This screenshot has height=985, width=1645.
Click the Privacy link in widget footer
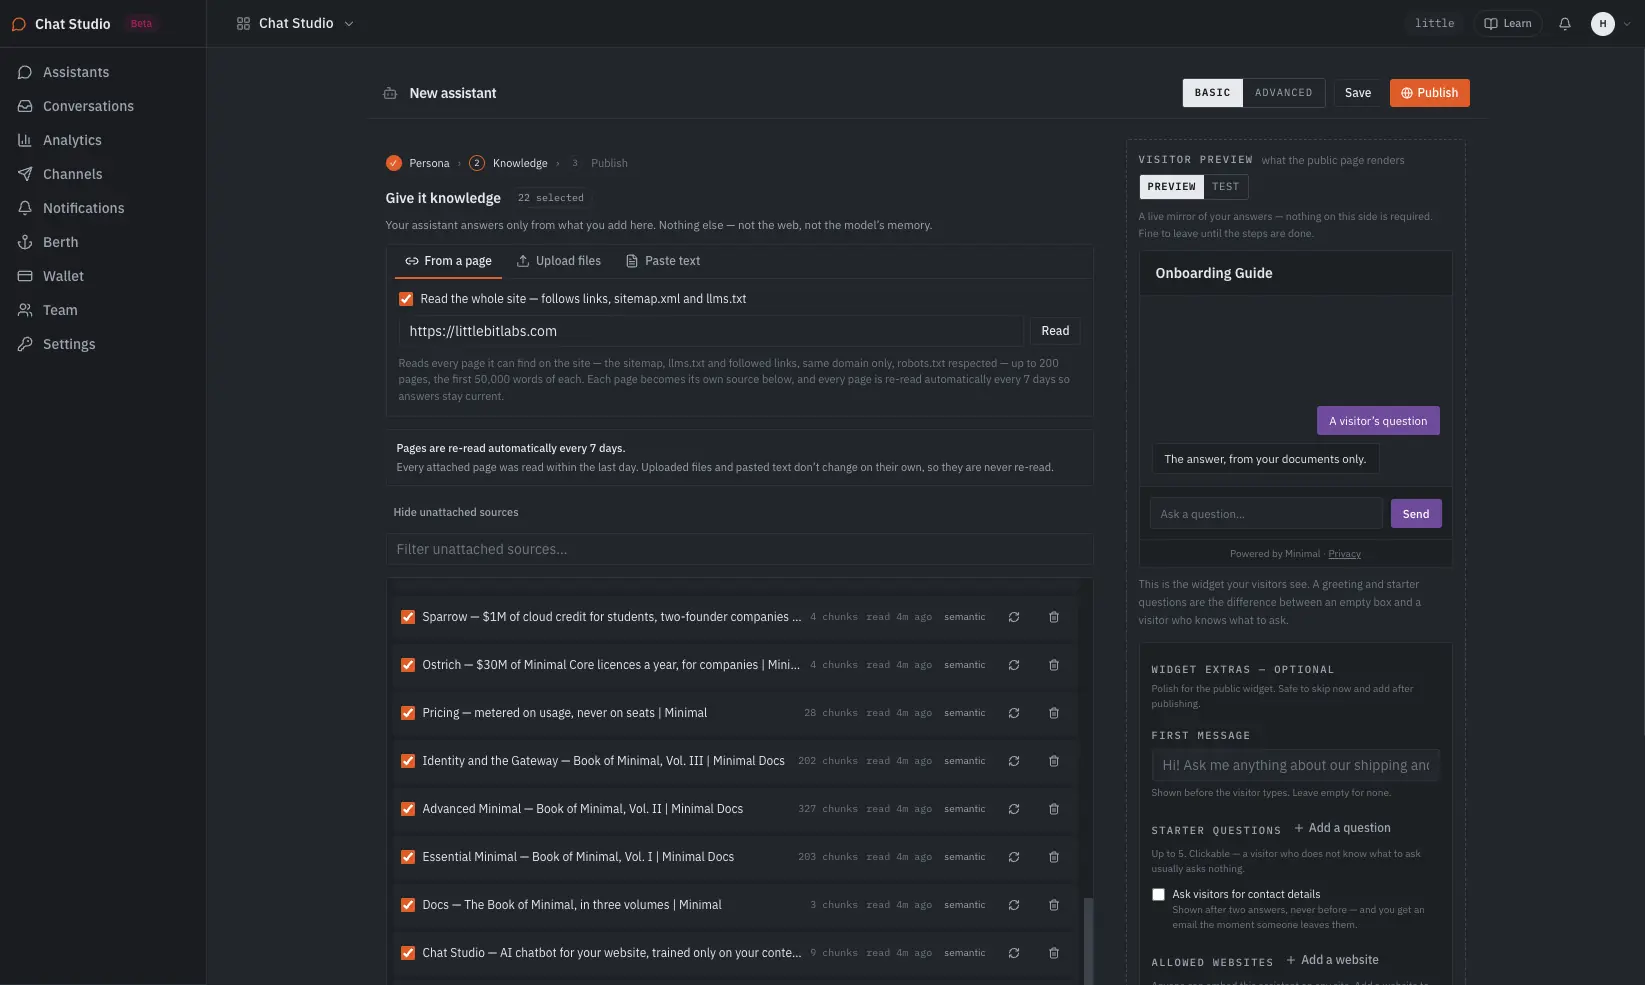coord(1344,554)
